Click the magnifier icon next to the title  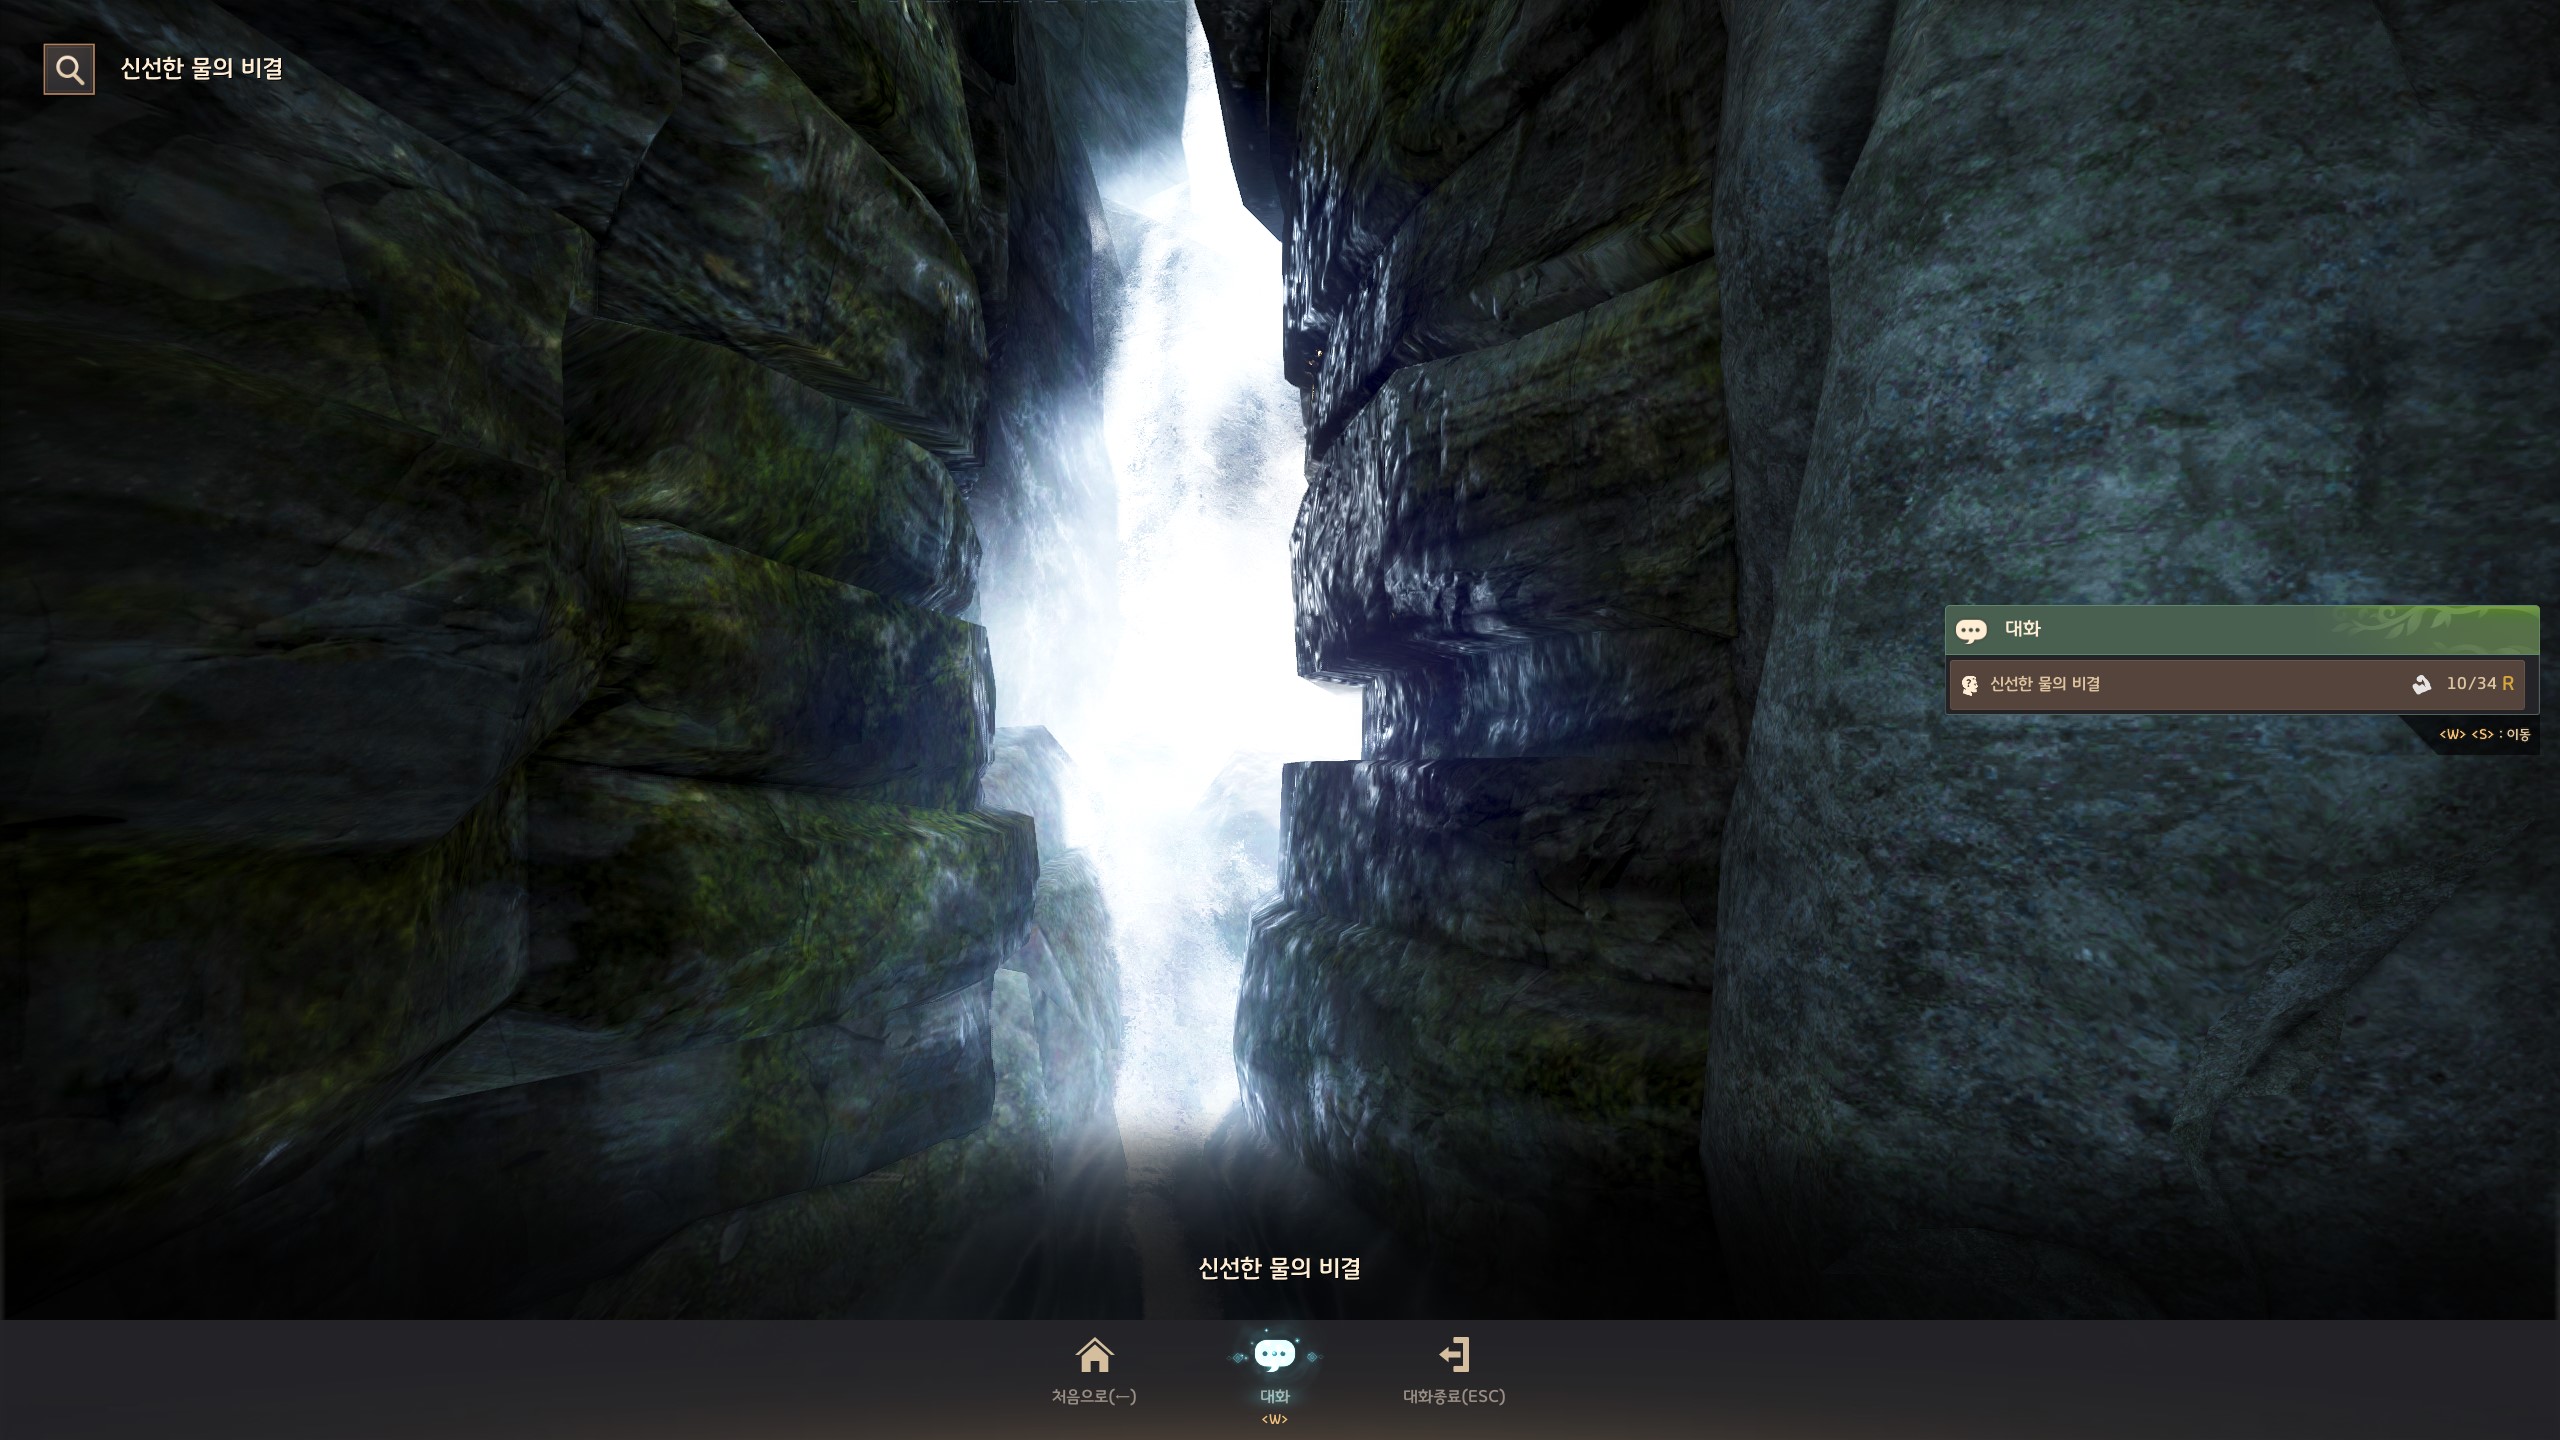point(69,69)
